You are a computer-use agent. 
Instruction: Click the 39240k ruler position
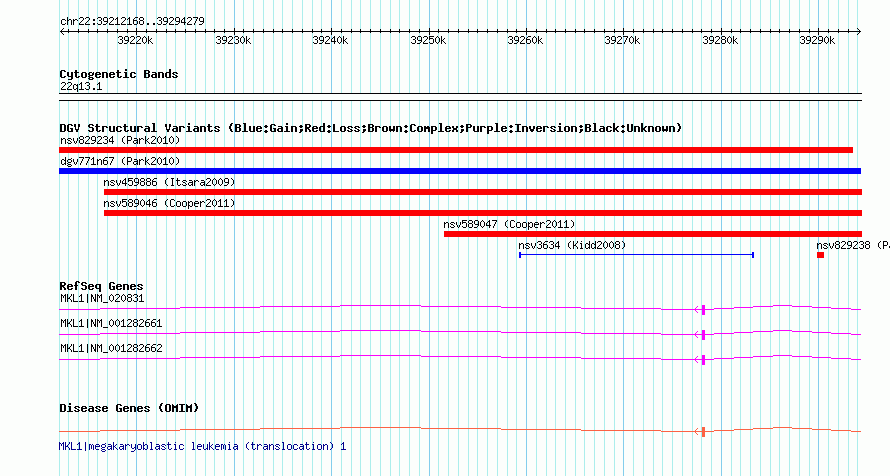tap(330, 40)
